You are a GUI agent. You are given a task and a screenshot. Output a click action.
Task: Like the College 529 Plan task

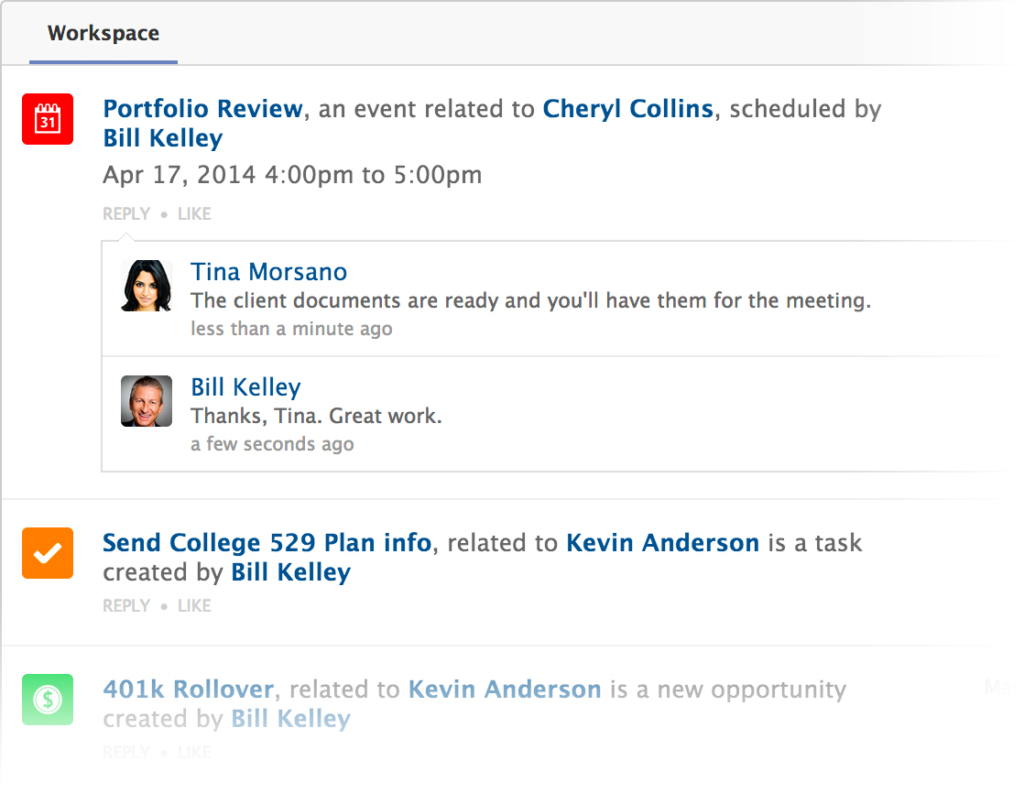click(x=194, y=606)
